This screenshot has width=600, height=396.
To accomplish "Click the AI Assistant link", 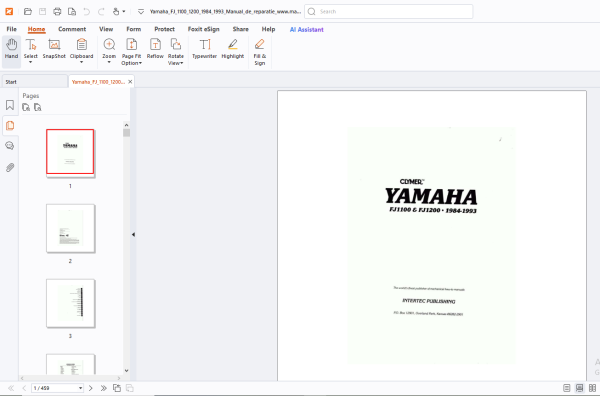I will (x=307, y=29).
